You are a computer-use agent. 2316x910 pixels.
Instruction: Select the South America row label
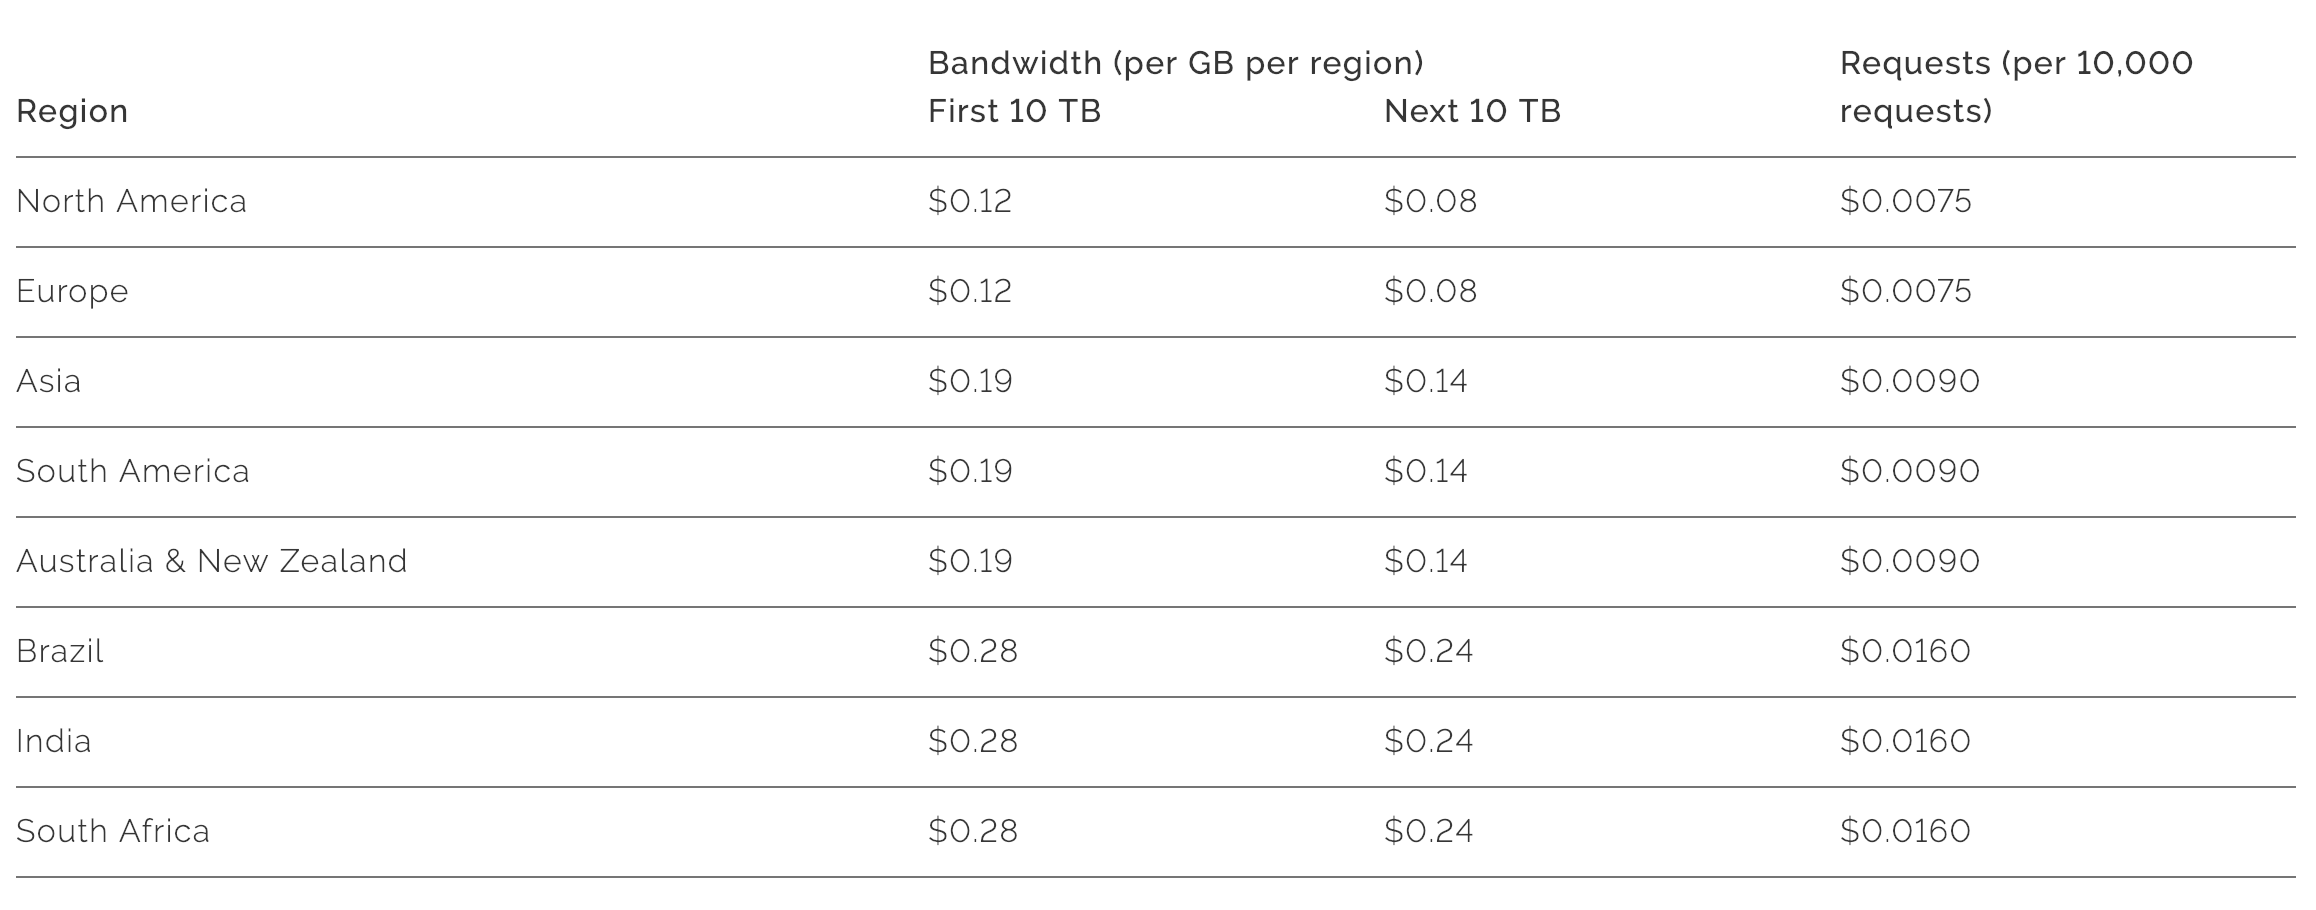pos(133,471)
